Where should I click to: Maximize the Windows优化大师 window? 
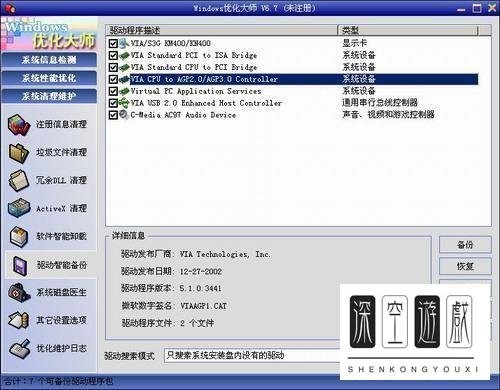pyautogui.click(x=477, y=8)
